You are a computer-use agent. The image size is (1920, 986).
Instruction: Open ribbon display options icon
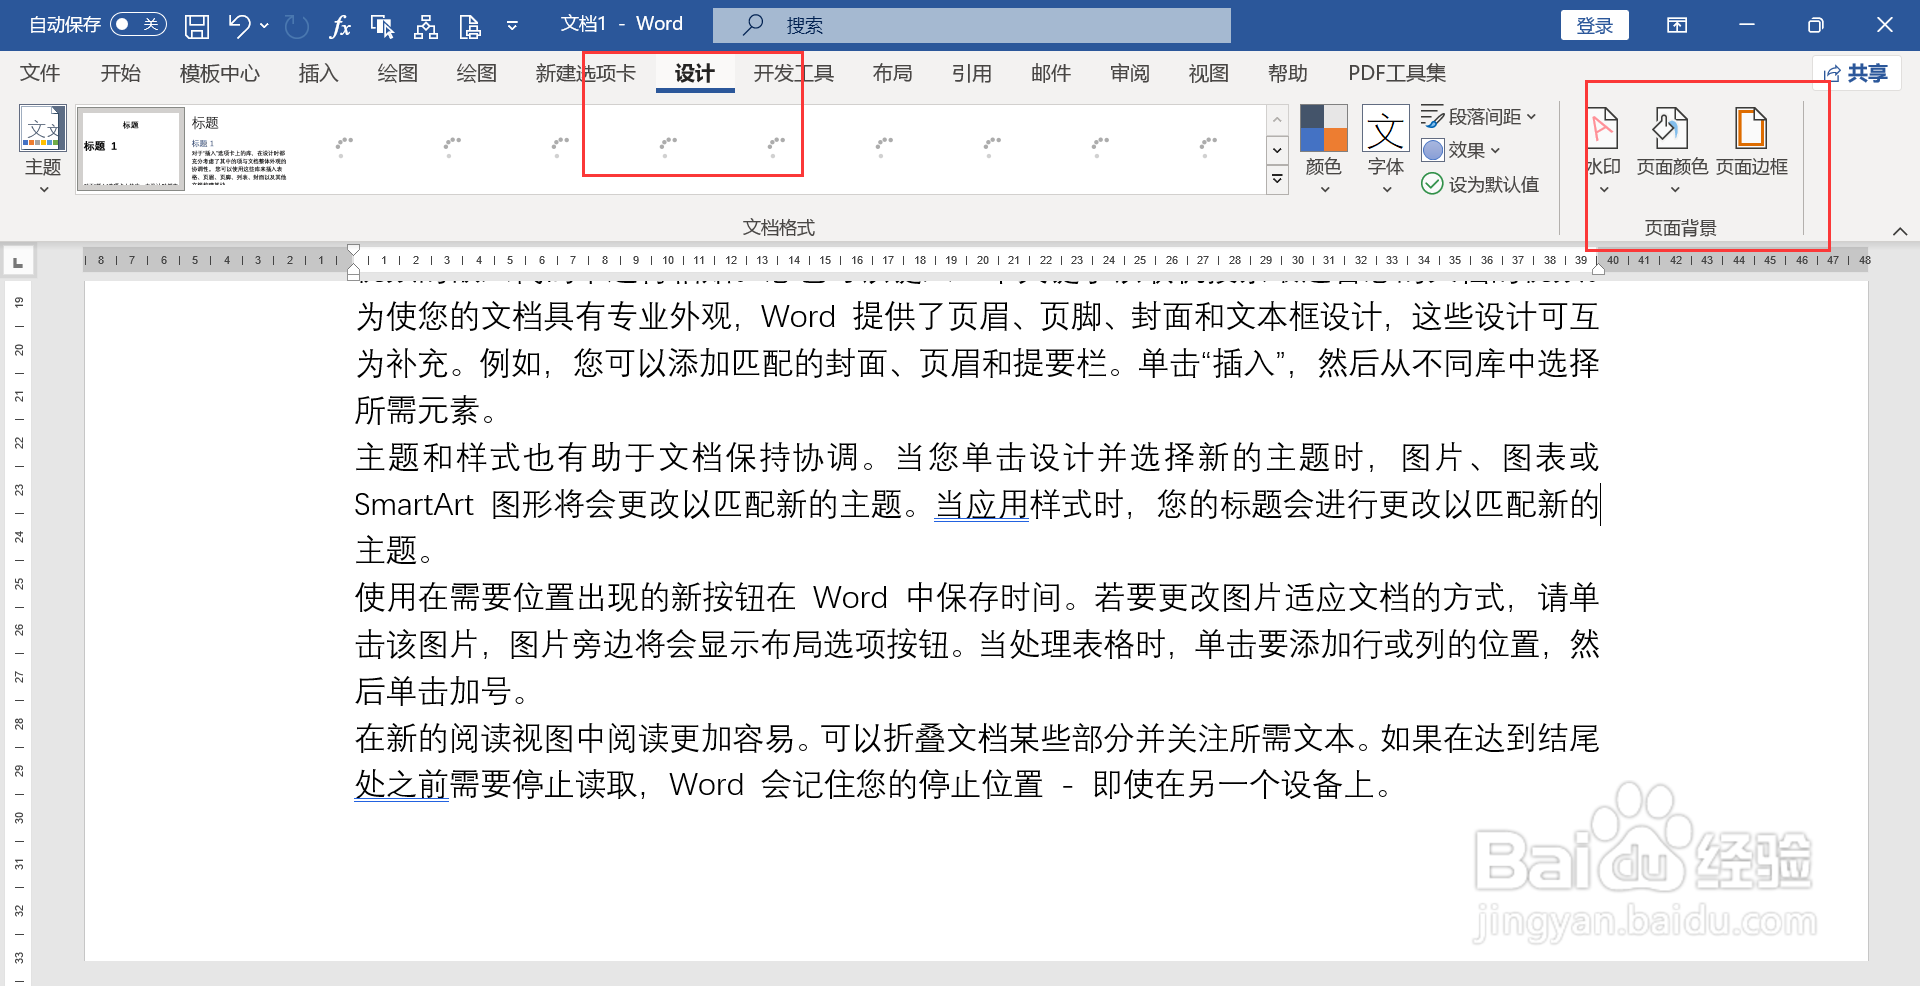pyautogui.click(x=1677, y=26)
